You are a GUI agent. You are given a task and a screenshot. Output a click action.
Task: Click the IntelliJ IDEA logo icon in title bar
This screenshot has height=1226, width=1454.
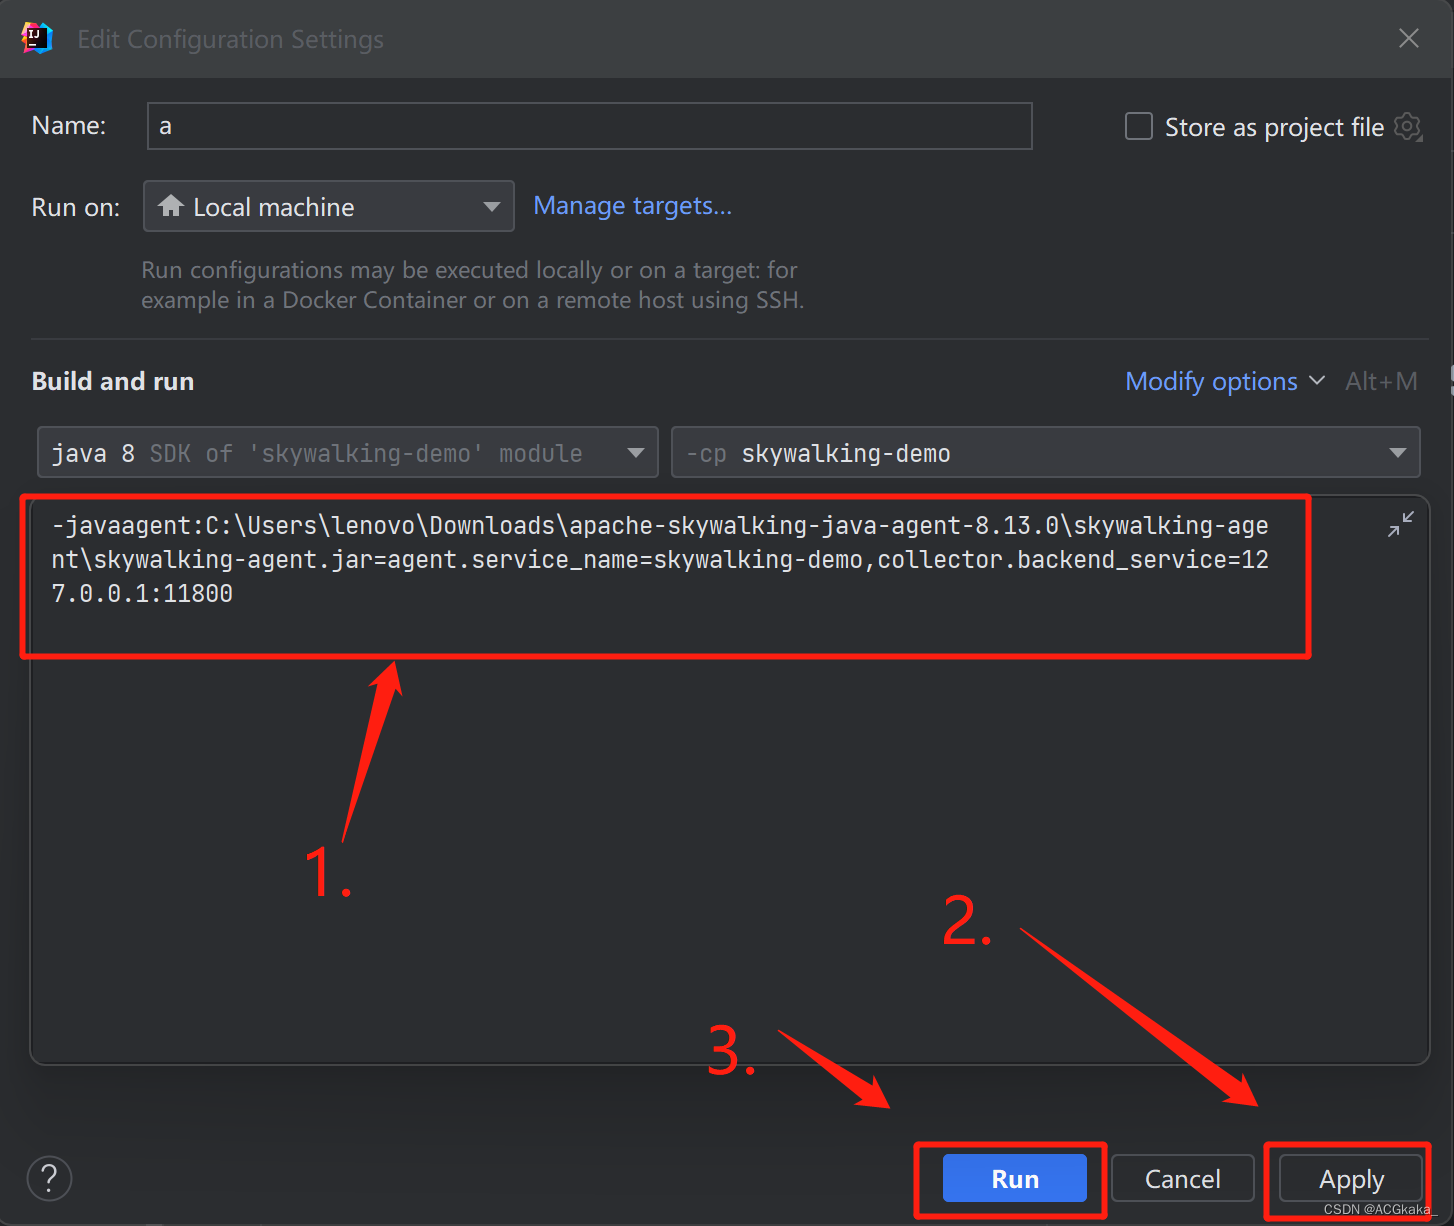(37, 39)
